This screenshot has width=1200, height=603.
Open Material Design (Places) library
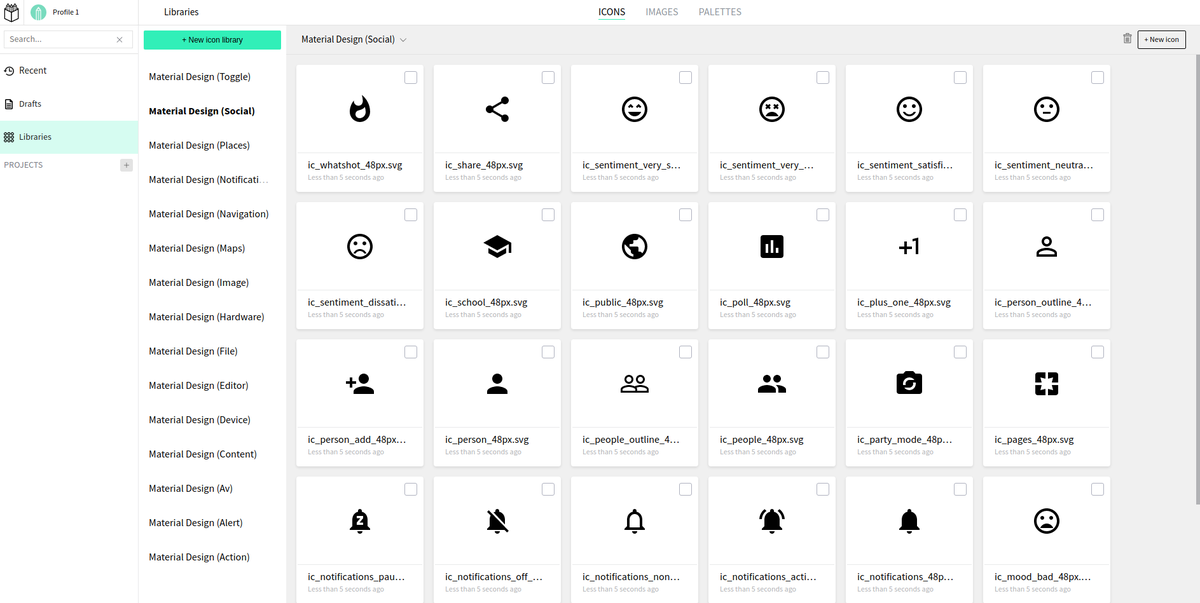[199, 146]
